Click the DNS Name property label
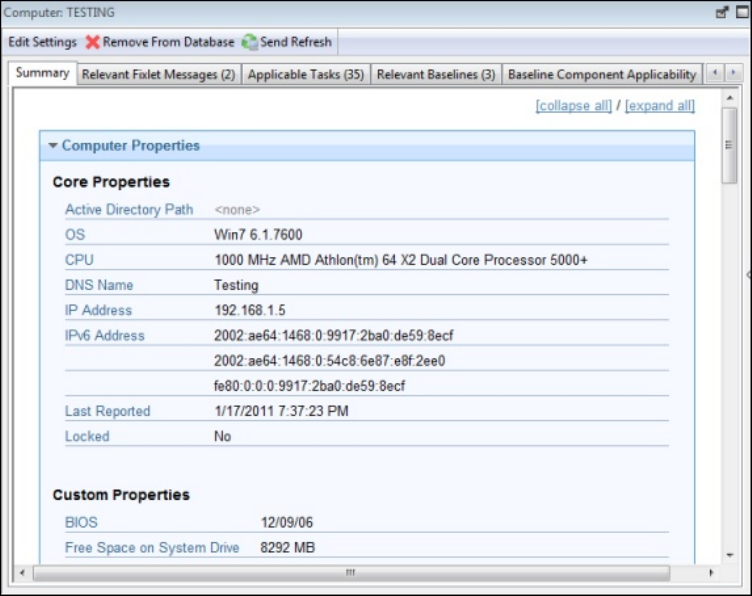Screen dimensions: 752x596 pos(99,285)
